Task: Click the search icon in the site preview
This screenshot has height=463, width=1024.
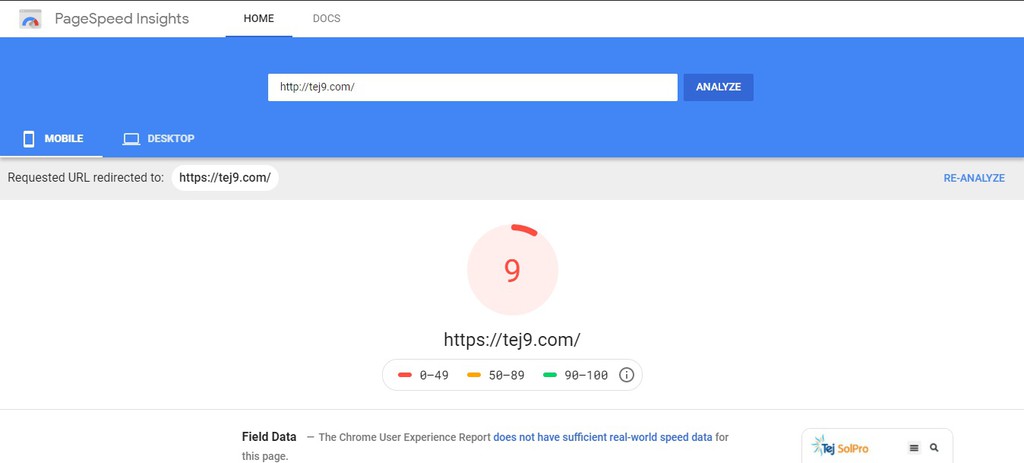Action: (x=934, y=448)
